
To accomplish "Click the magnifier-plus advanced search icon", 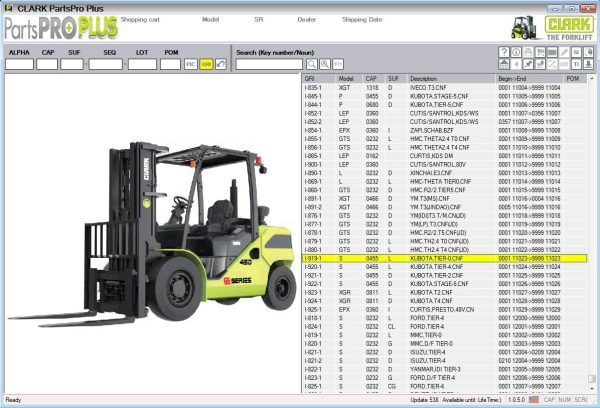I will (x=325, y=64).
